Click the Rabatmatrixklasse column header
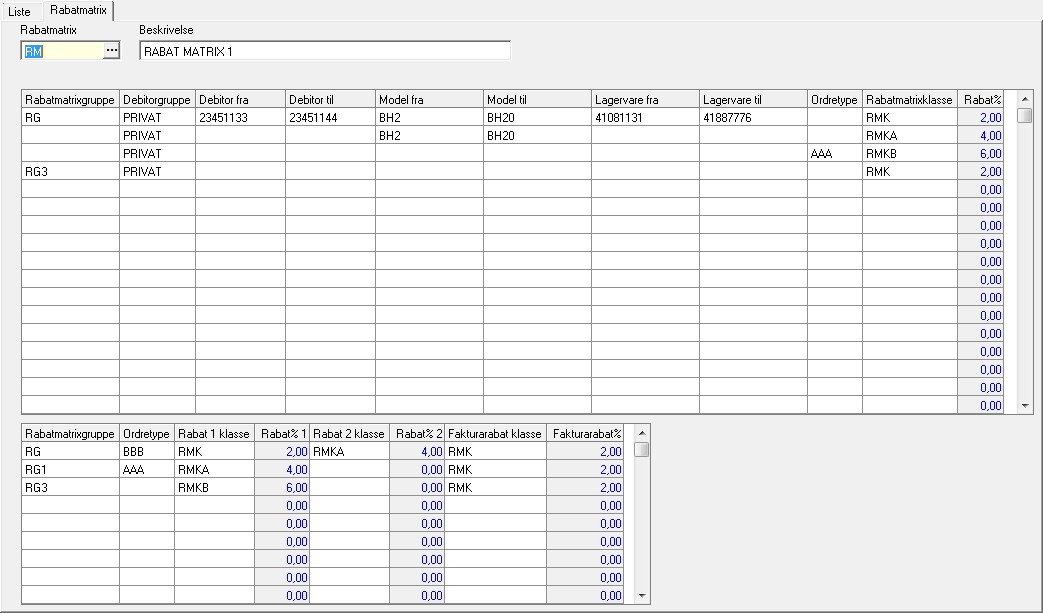The height and width of the screenshot is (613, 1043). pos(909,100)
